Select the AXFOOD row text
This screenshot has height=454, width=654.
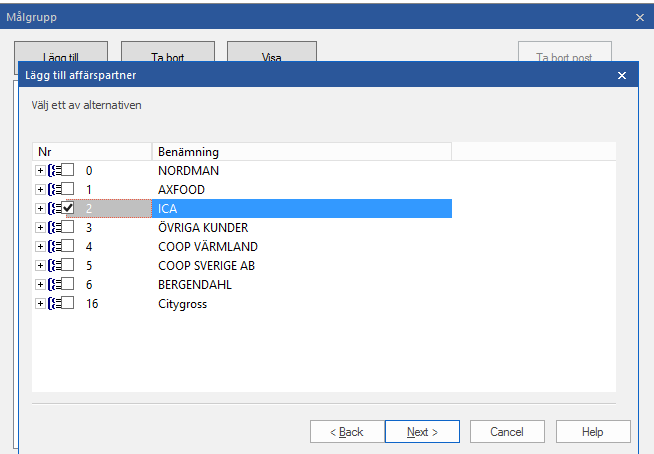pos(181,189)
